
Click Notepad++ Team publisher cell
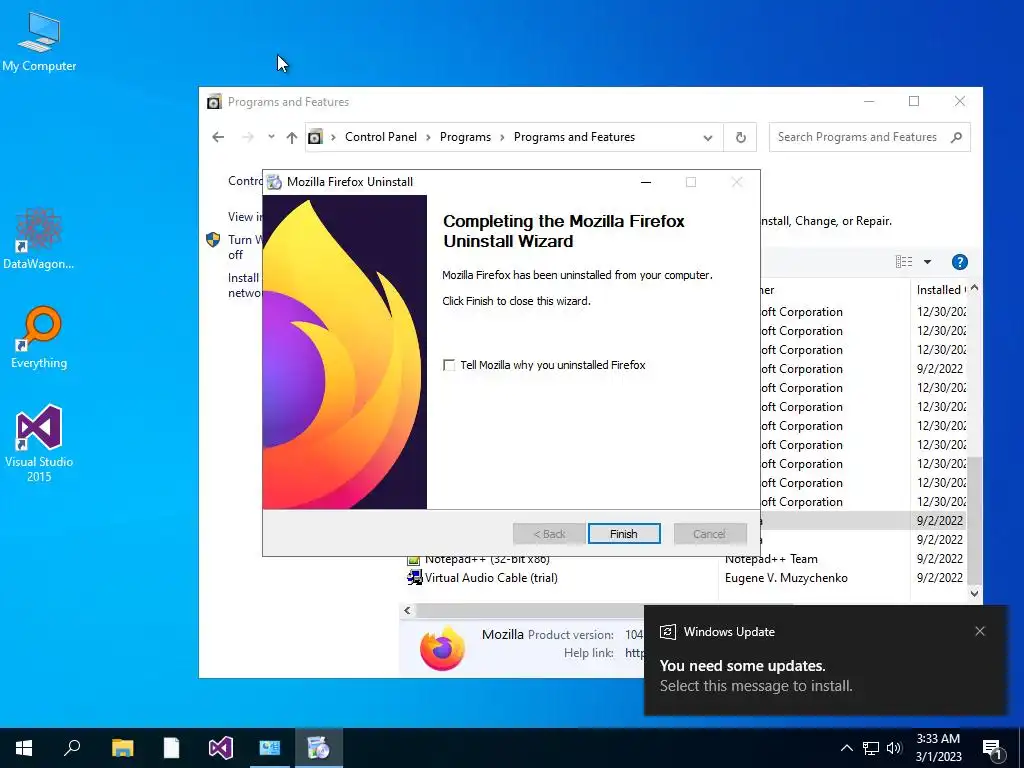tap(771, 559)
